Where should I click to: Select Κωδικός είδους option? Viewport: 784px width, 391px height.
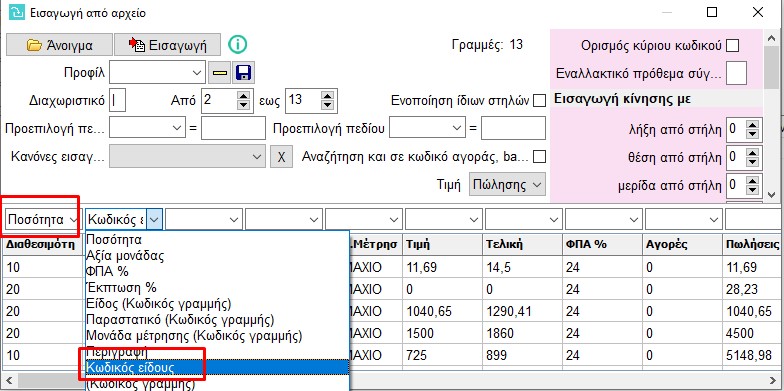point(218,368)
